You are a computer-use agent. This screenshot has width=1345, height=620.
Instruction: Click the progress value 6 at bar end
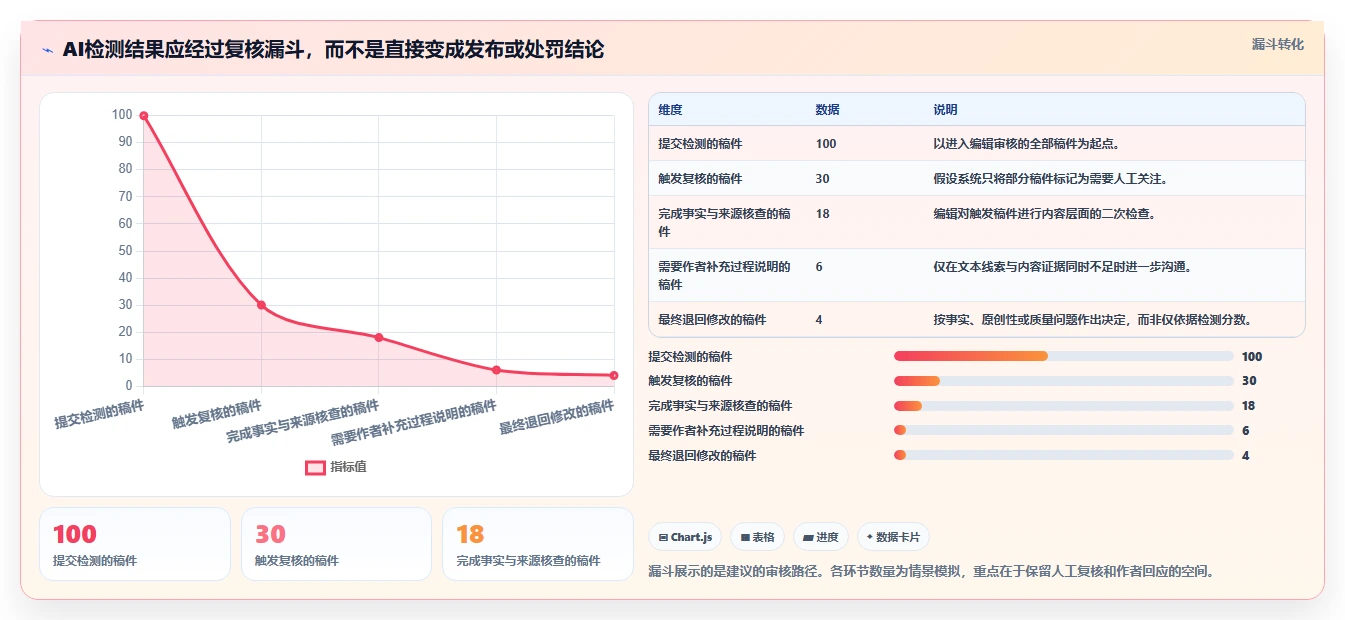tap(1245, 431)
